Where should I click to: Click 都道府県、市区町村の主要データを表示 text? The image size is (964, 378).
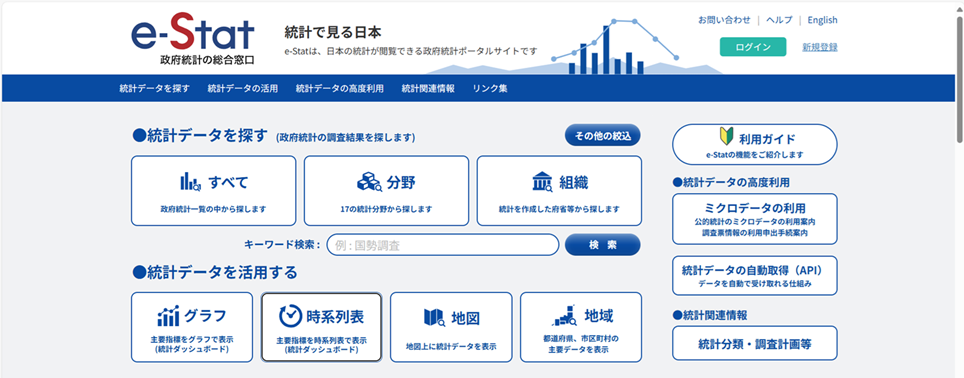[581, 344]
